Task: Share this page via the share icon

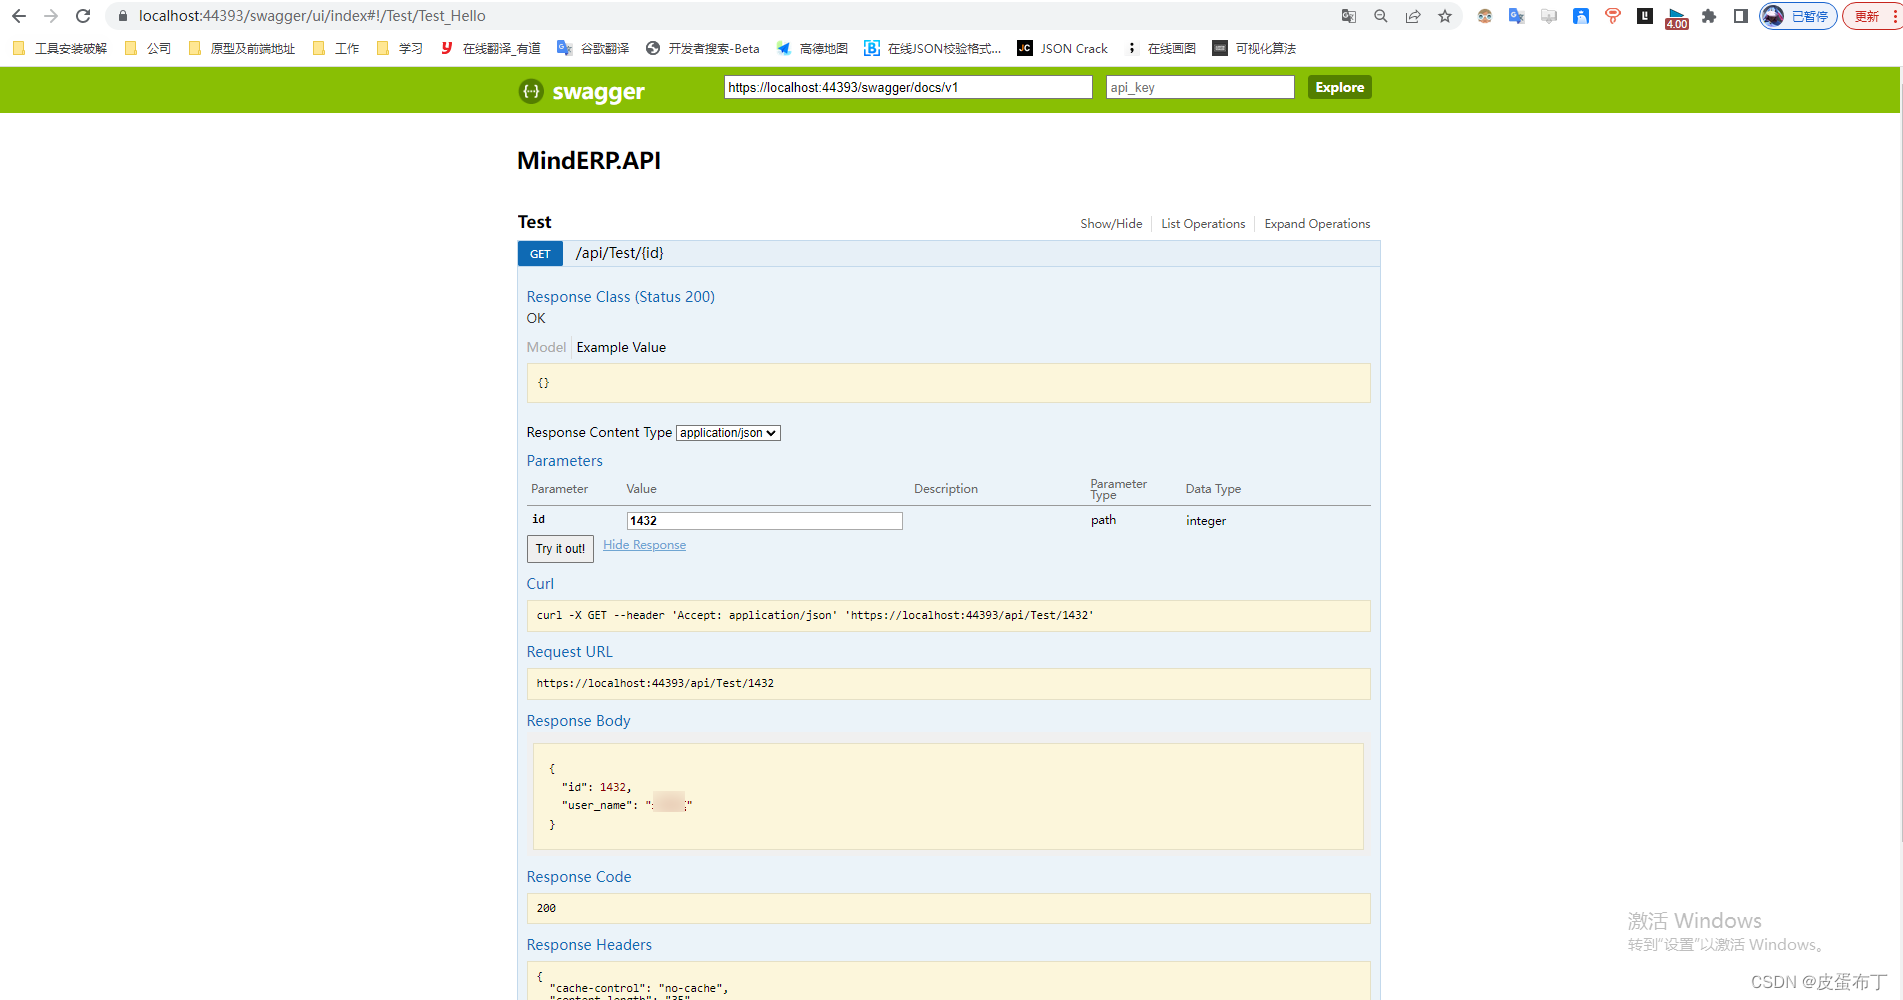Action: coord(1413,16)
